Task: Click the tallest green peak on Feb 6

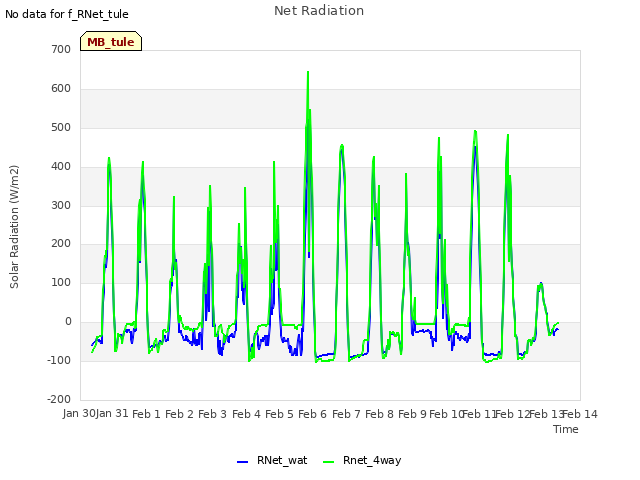Action: [x=308, y=73]
